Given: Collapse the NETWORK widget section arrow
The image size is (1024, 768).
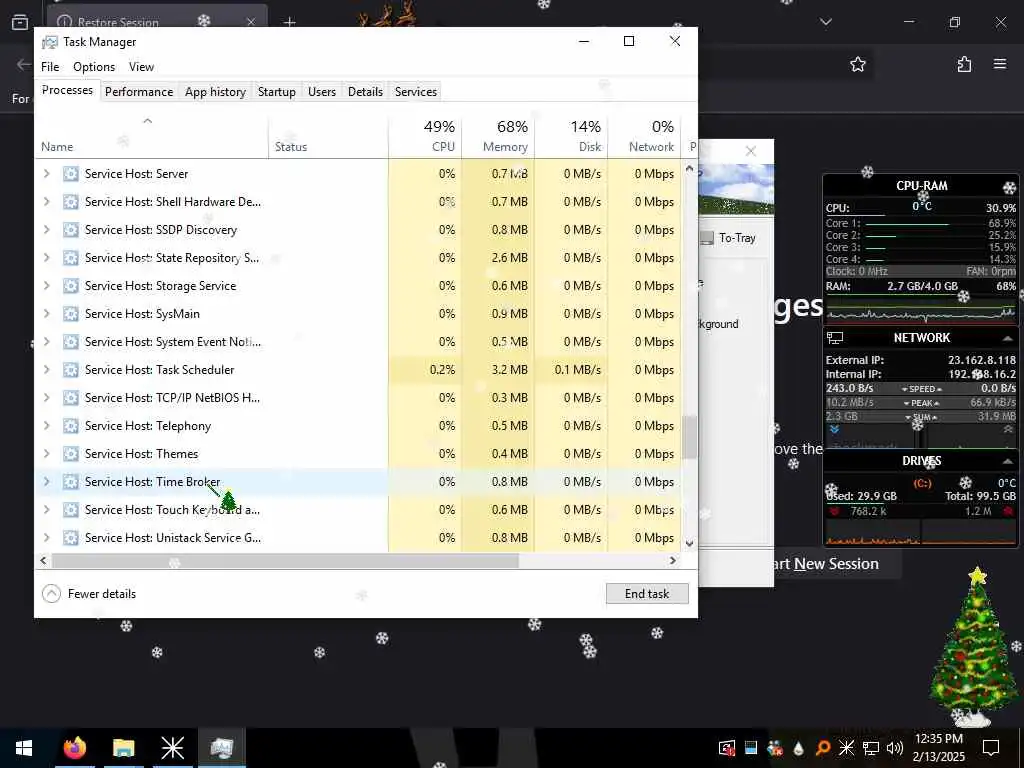Looking at the screenshot, I should pyautogui.click(x=1008, y=338).
